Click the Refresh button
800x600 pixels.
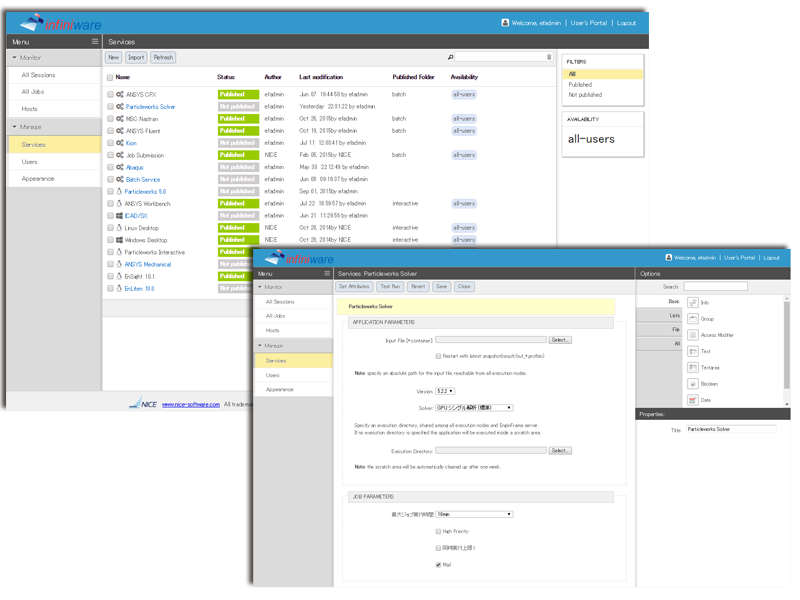coord(163,58)
